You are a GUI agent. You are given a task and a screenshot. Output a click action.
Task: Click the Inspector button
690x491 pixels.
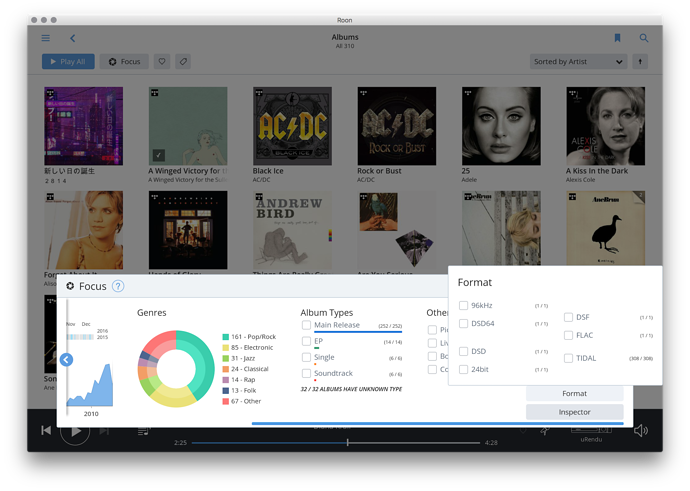pos(574,412)
